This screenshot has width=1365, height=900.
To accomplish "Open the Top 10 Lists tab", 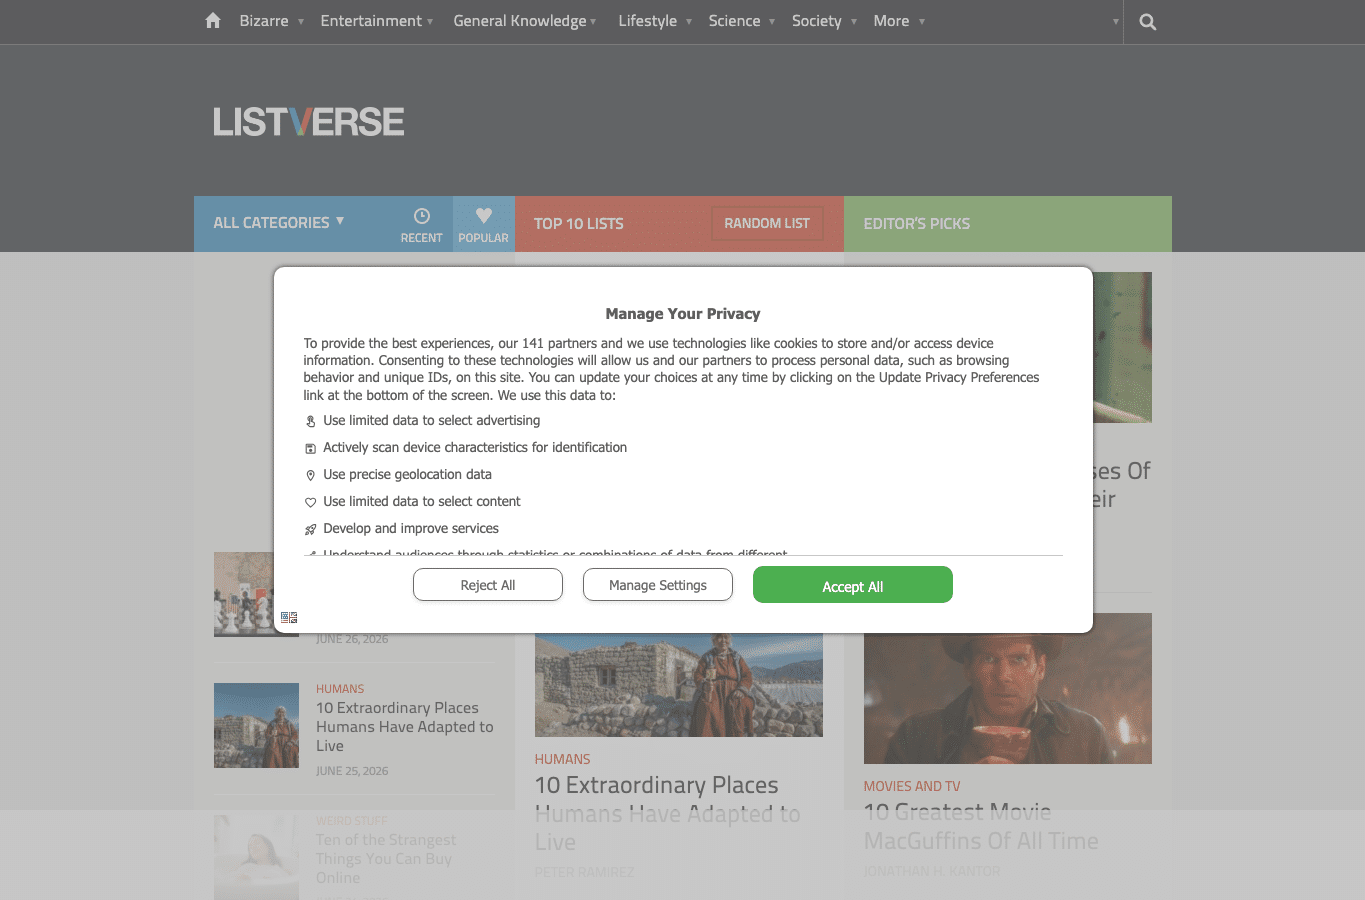I will pos(579,224).
